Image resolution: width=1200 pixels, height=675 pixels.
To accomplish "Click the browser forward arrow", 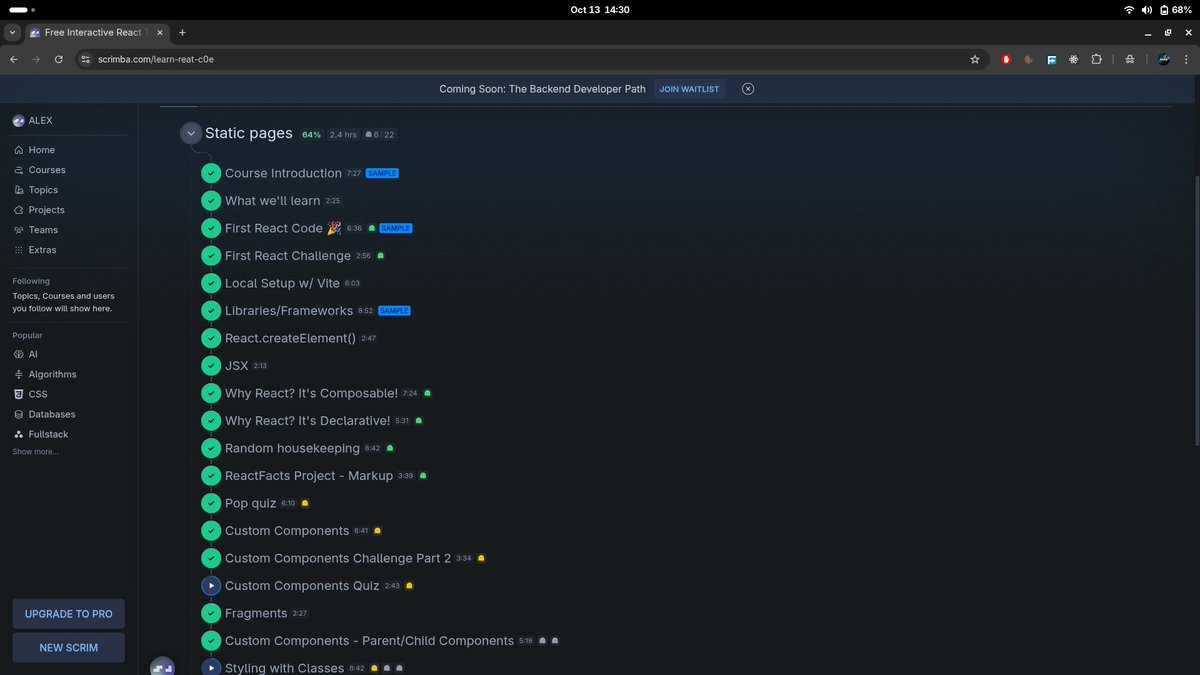I will tap(37, 59).
